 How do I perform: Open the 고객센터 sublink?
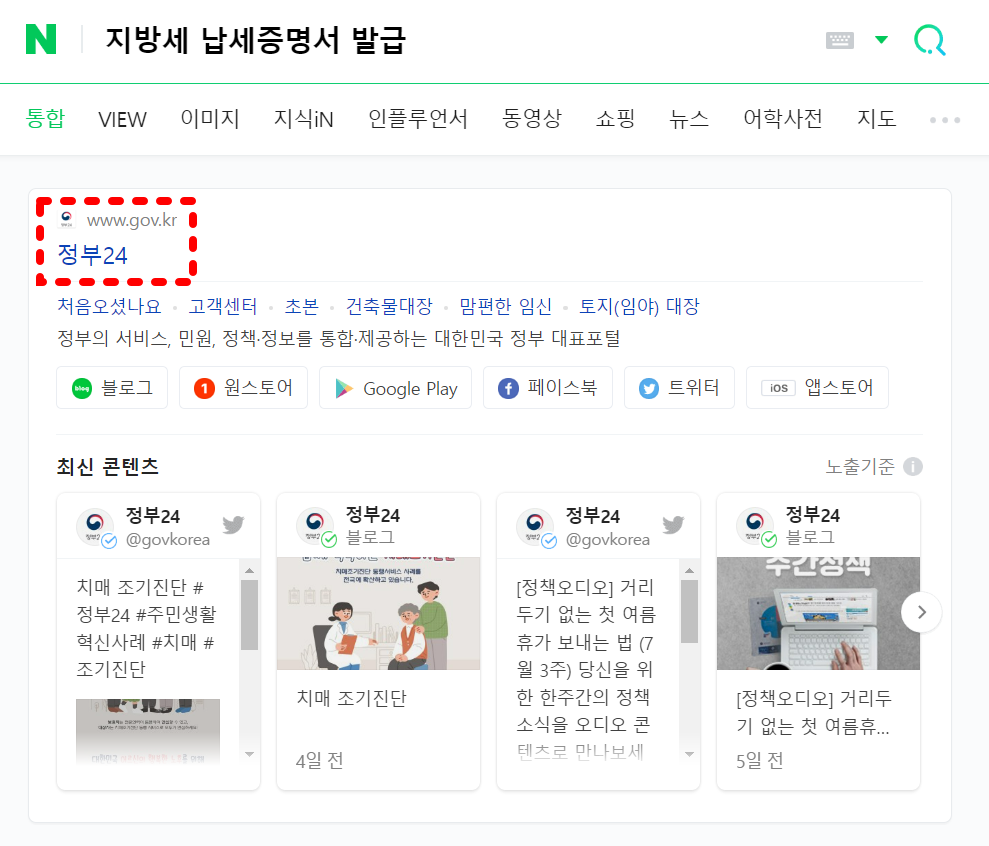tap(223, 306)
